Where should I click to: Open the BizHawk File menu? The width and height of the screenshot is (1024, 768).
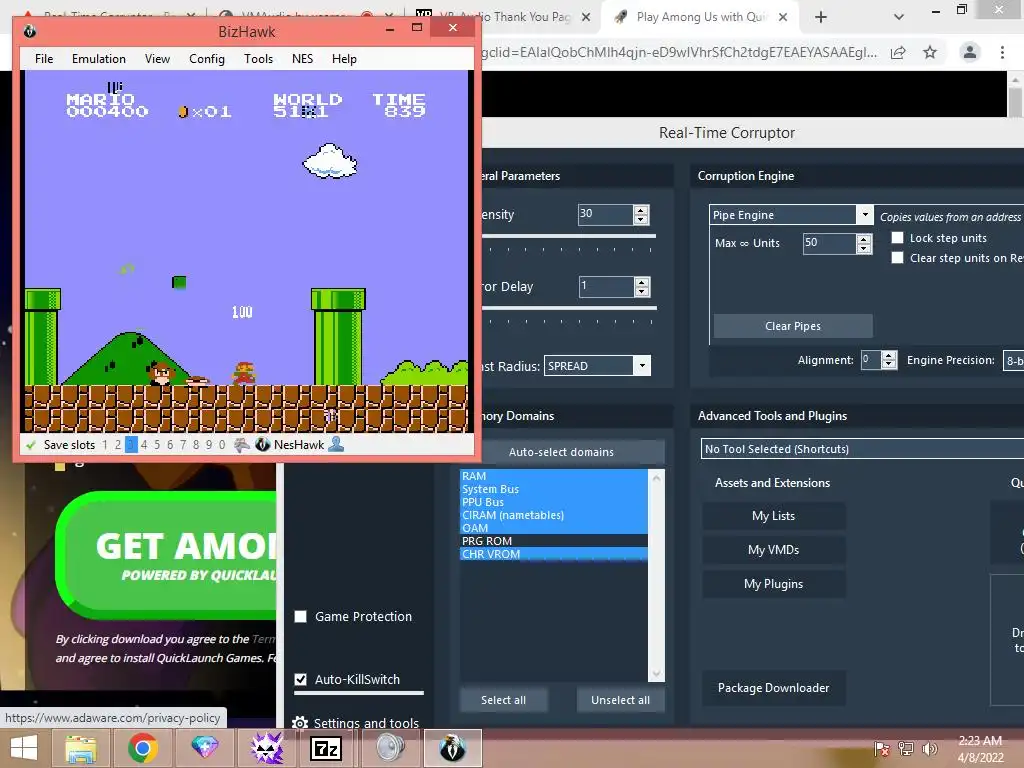click(x=44, y=59)
